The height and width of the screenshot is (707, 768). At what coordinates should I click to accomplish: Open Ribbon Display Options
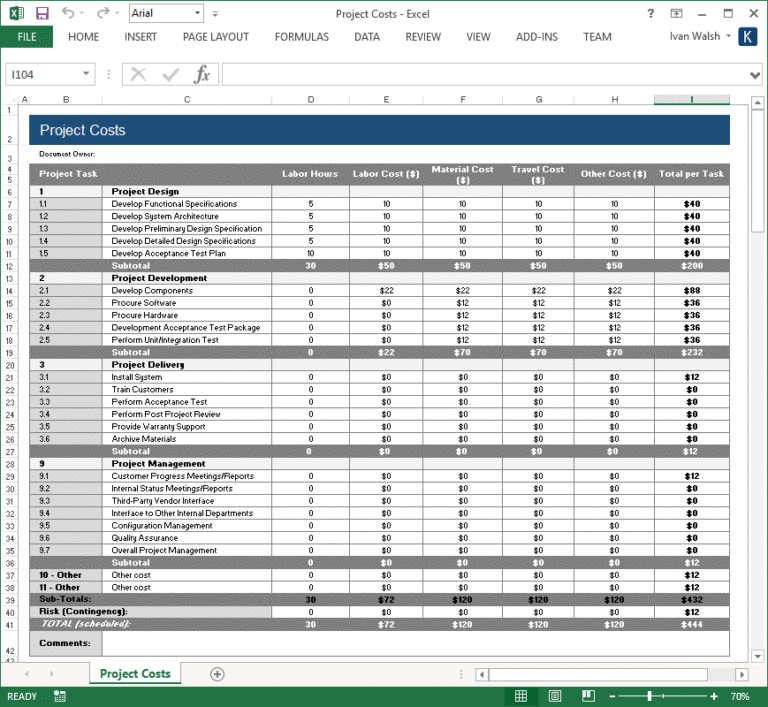tap(676, 14)
